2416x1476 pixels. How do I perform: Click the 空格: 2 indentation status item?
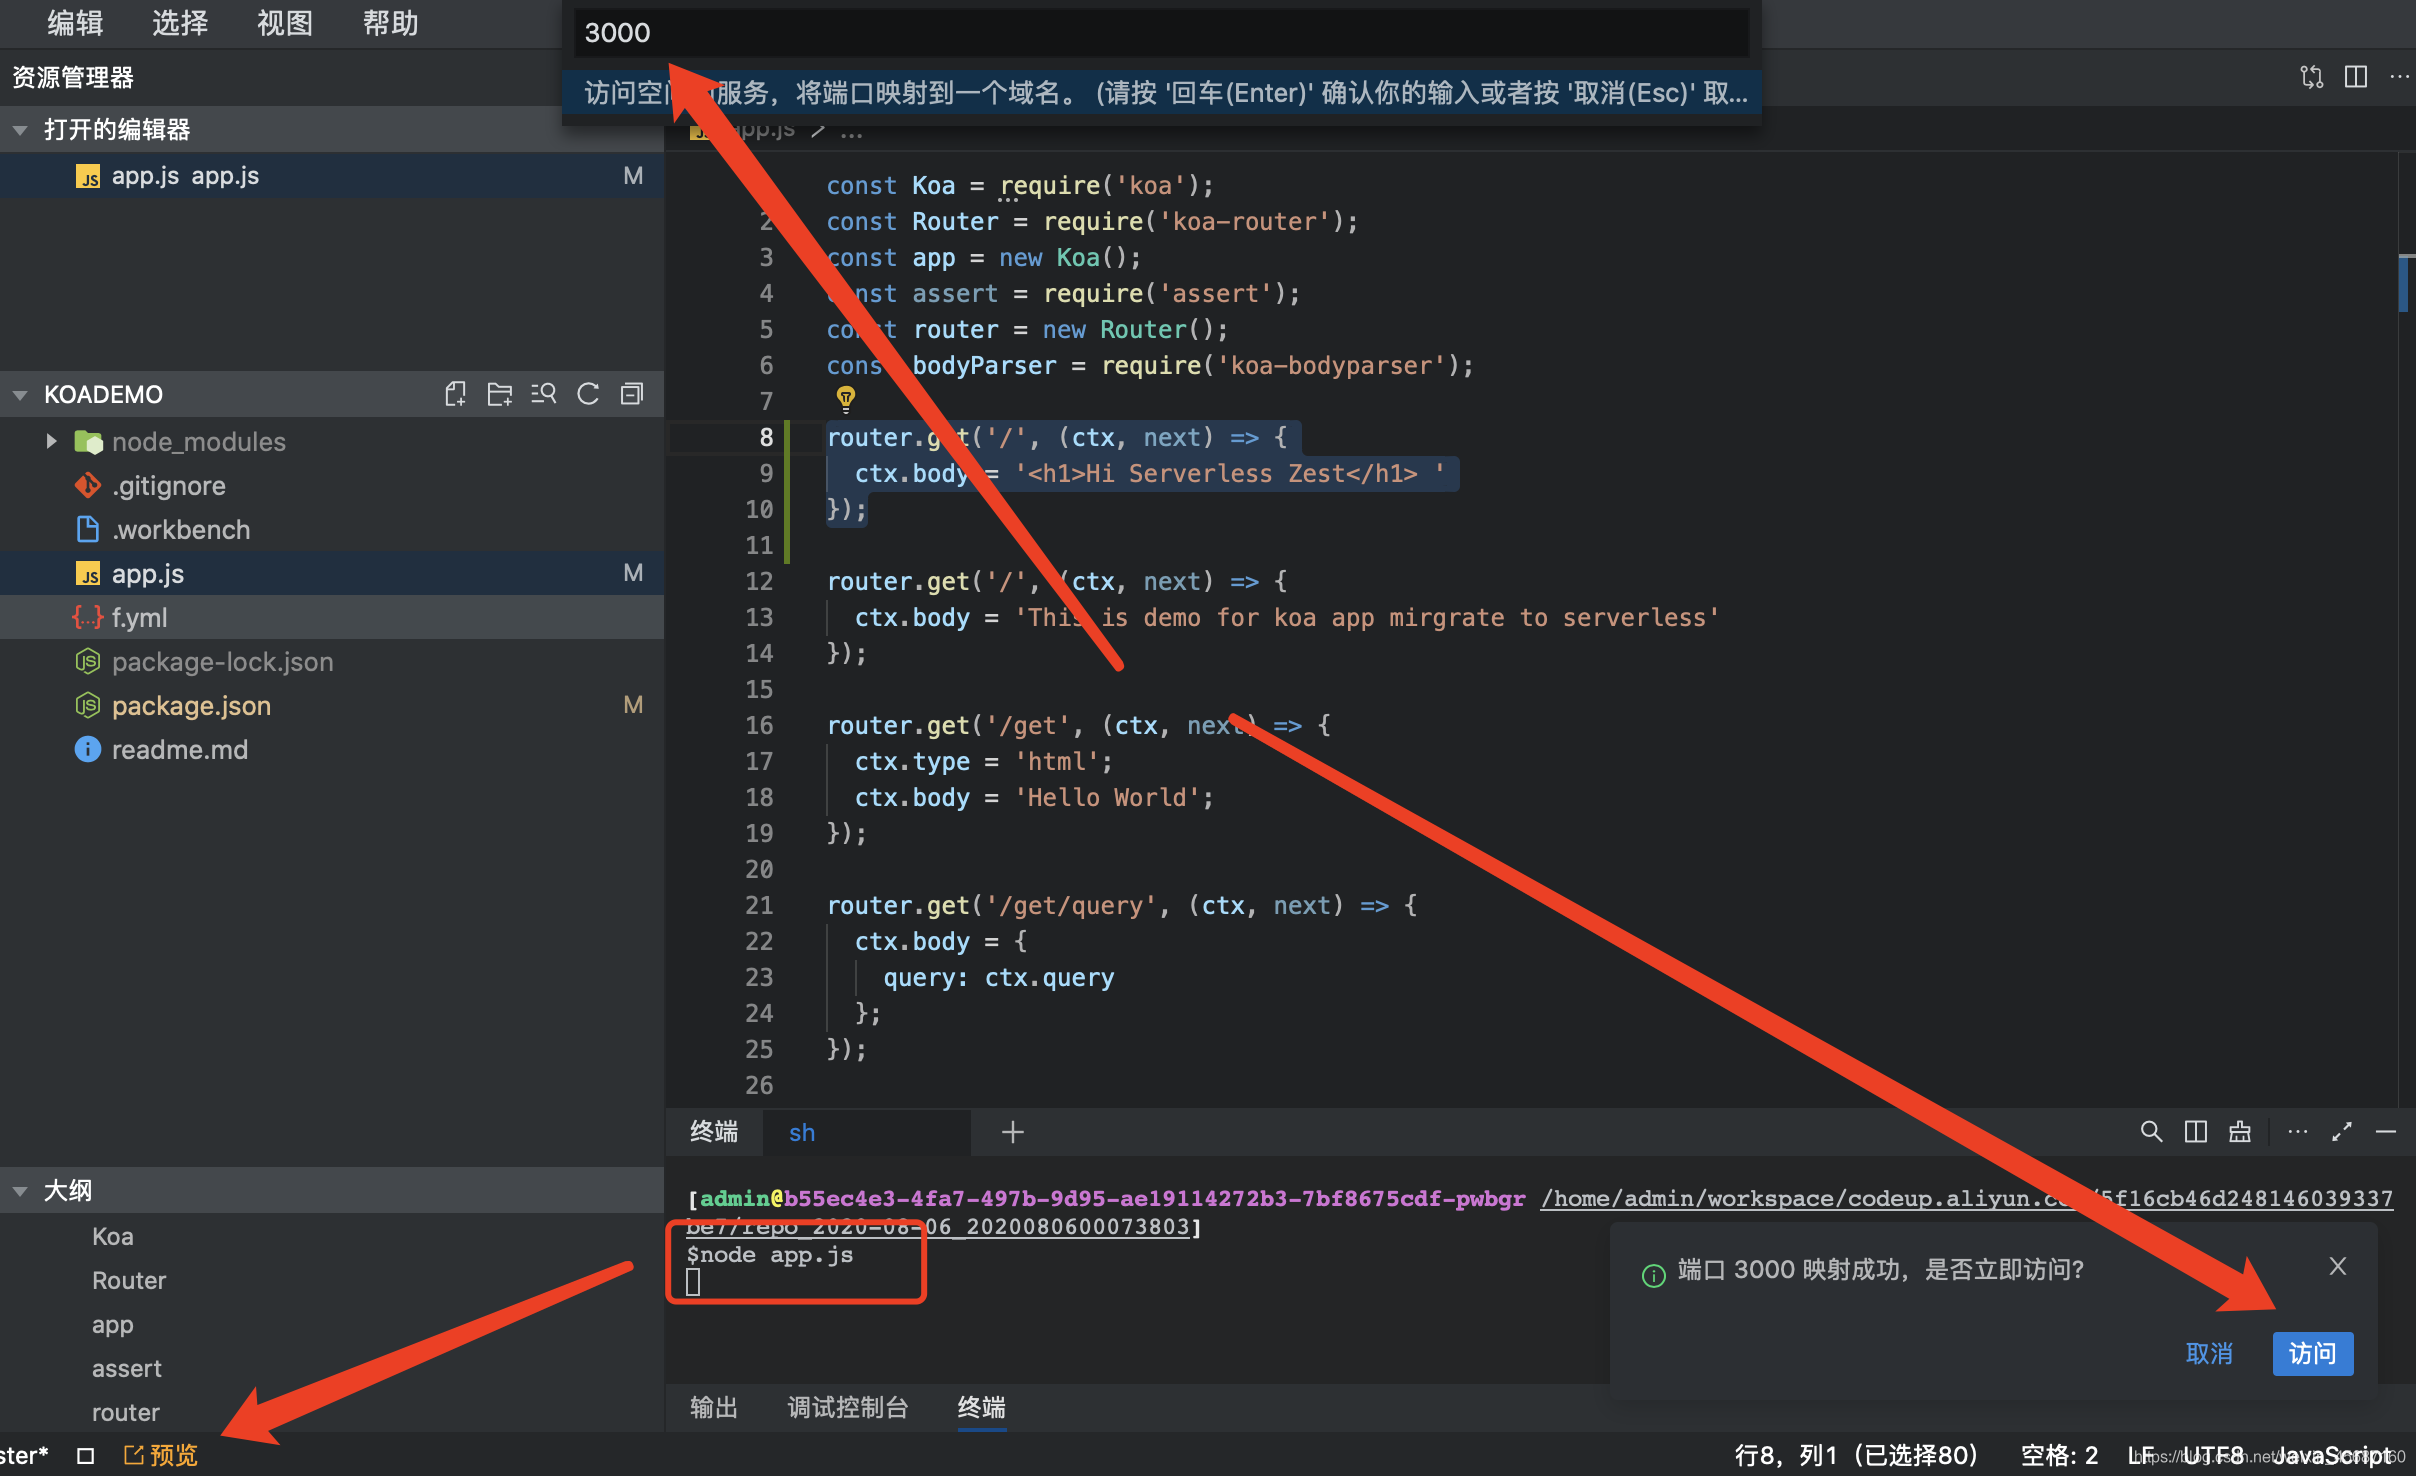pyautogui.click(x=2059, y=1456)
